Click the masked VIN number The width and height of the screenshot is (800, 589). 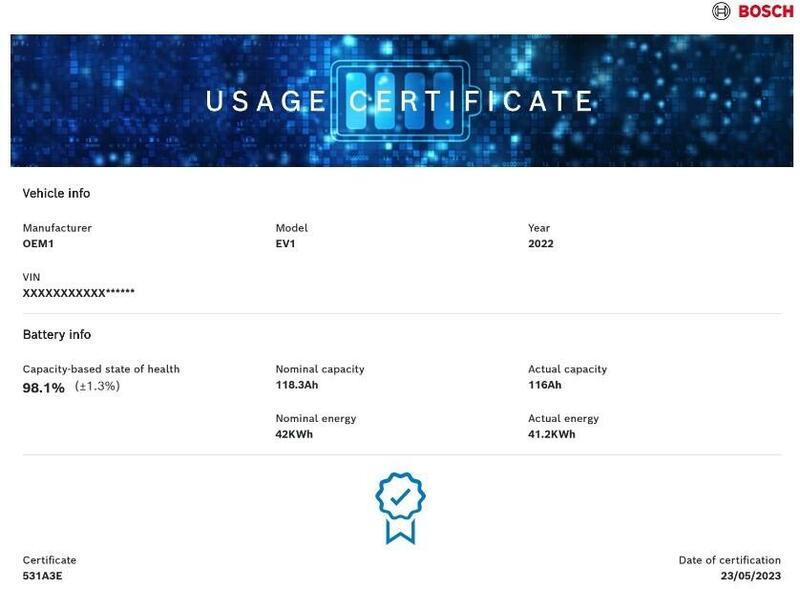79,293
